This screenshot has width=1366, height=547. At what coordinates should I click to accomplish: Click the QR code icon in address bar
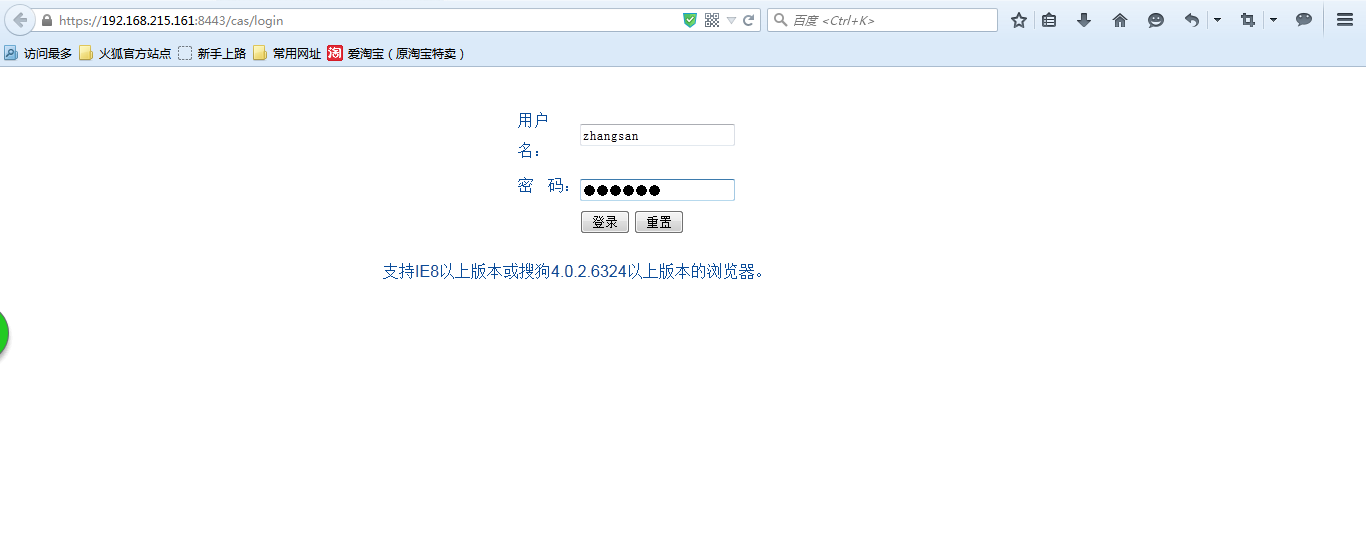click(x=712, y=20)
